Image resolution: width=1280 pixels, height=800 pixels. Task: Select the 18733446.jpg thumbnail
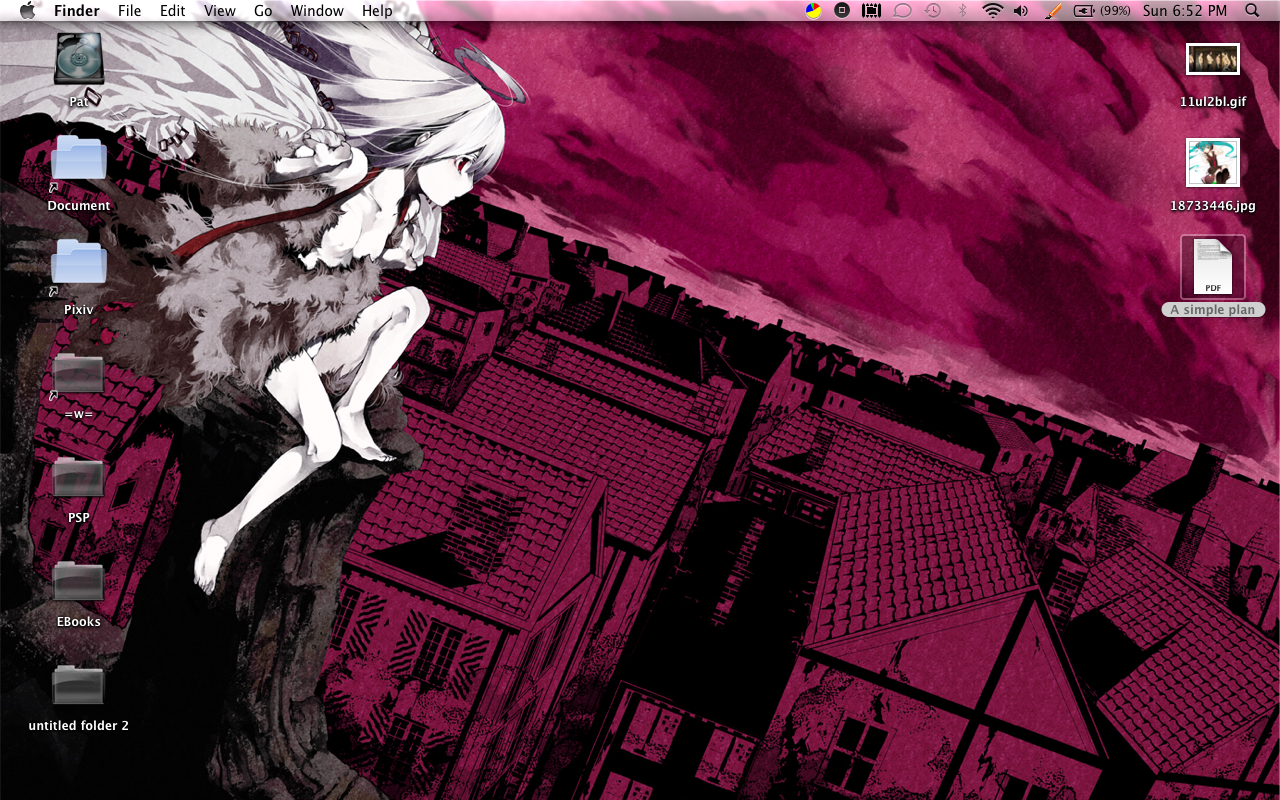coord(1213,163)
